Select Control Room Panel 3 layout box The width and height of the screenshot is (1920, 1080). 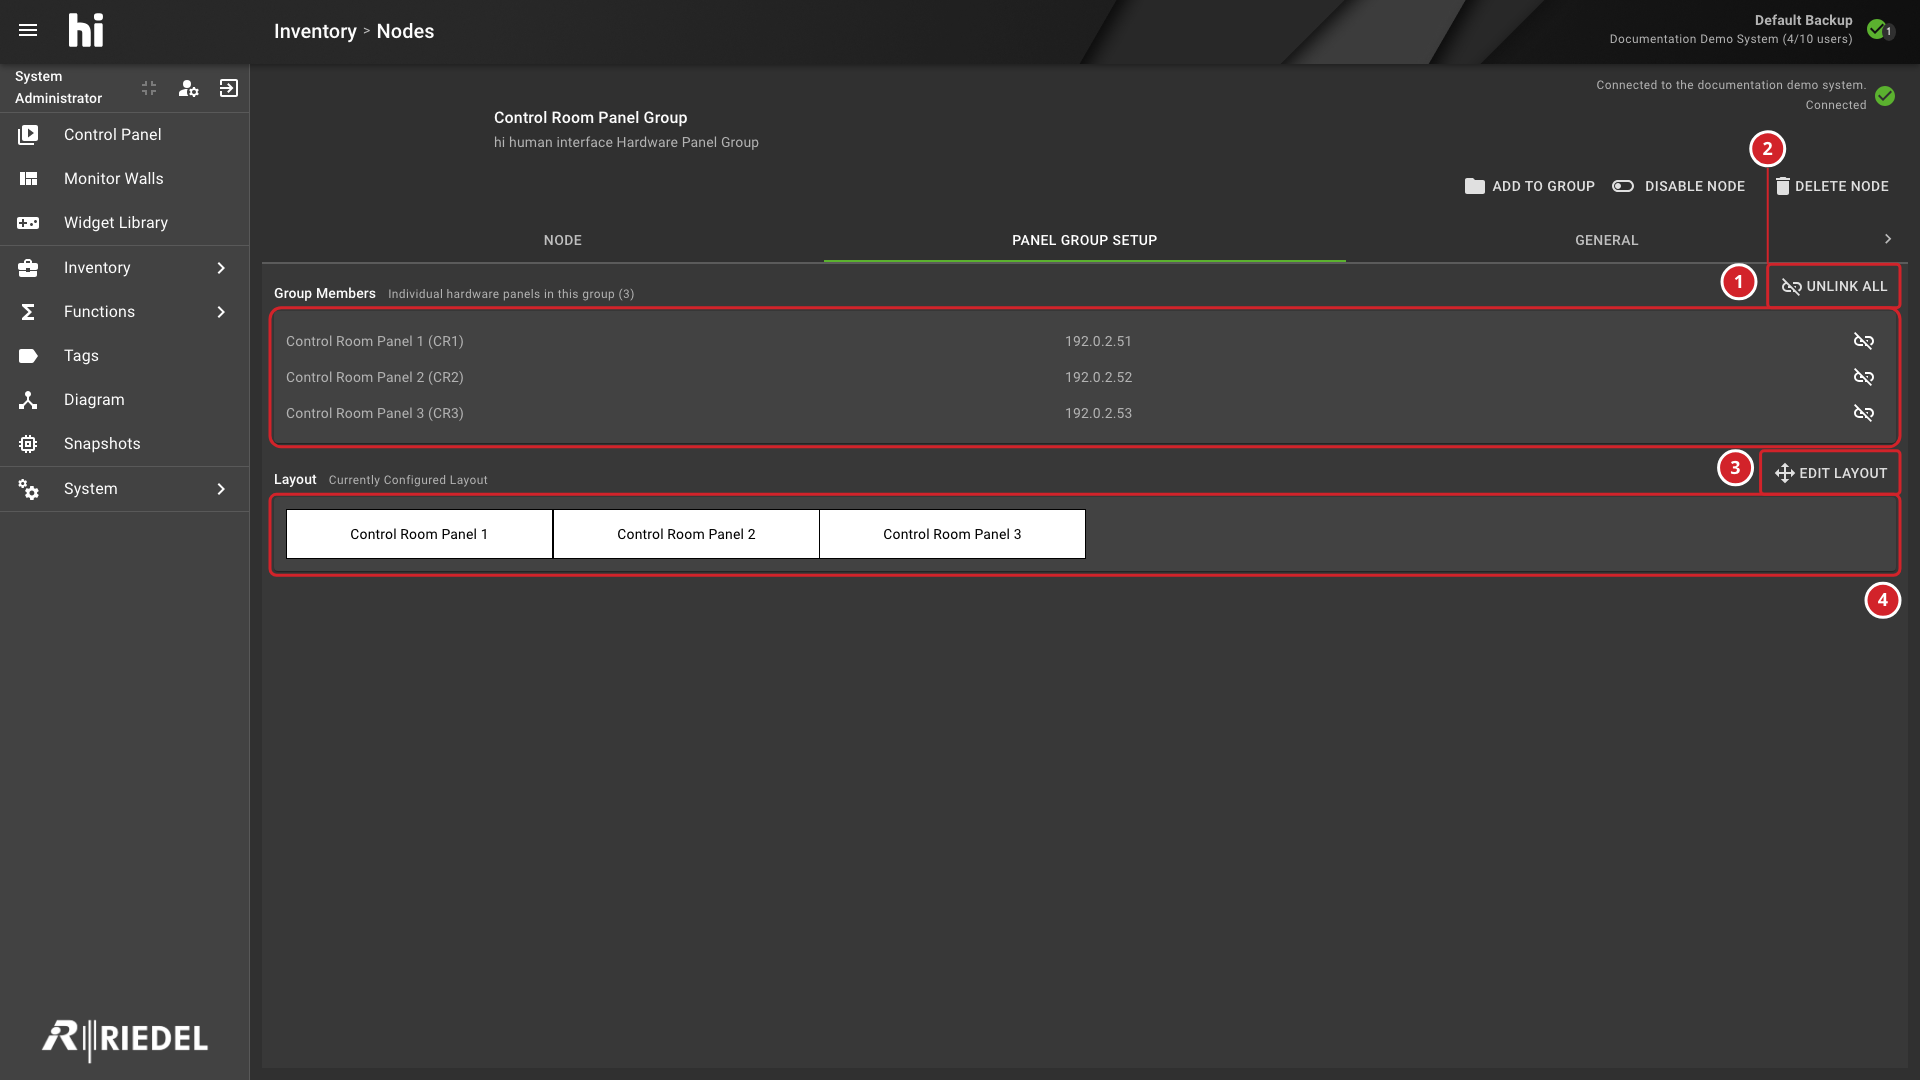(x=952, y=534)
